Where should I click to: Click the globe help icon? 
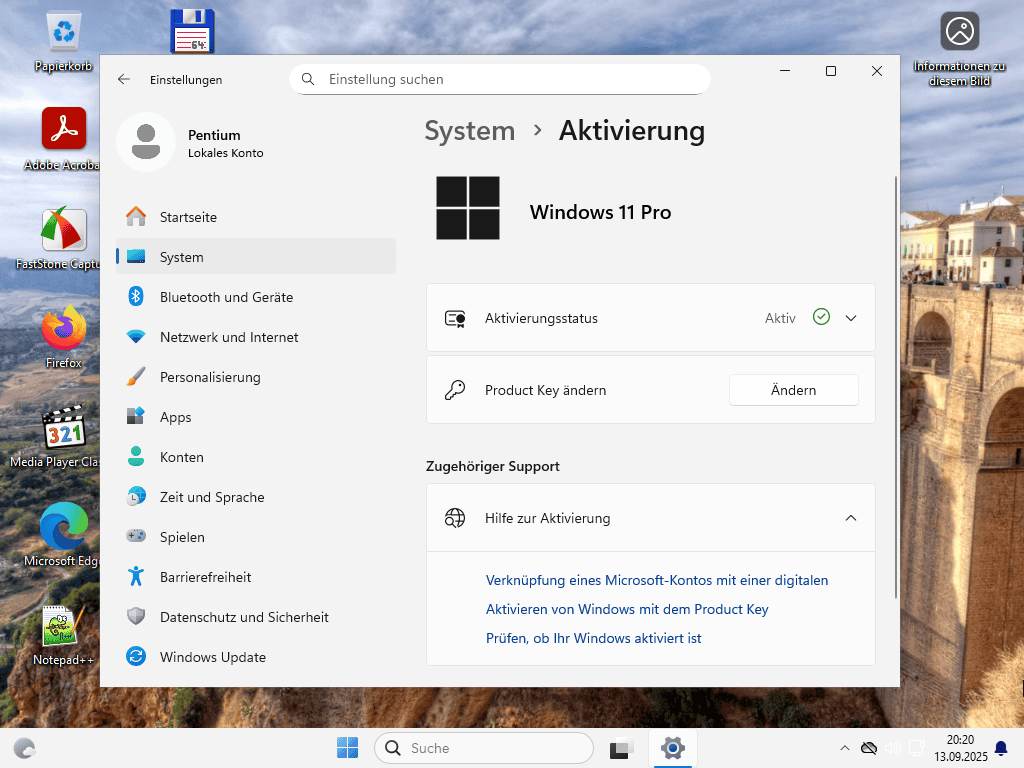point(455,518)
